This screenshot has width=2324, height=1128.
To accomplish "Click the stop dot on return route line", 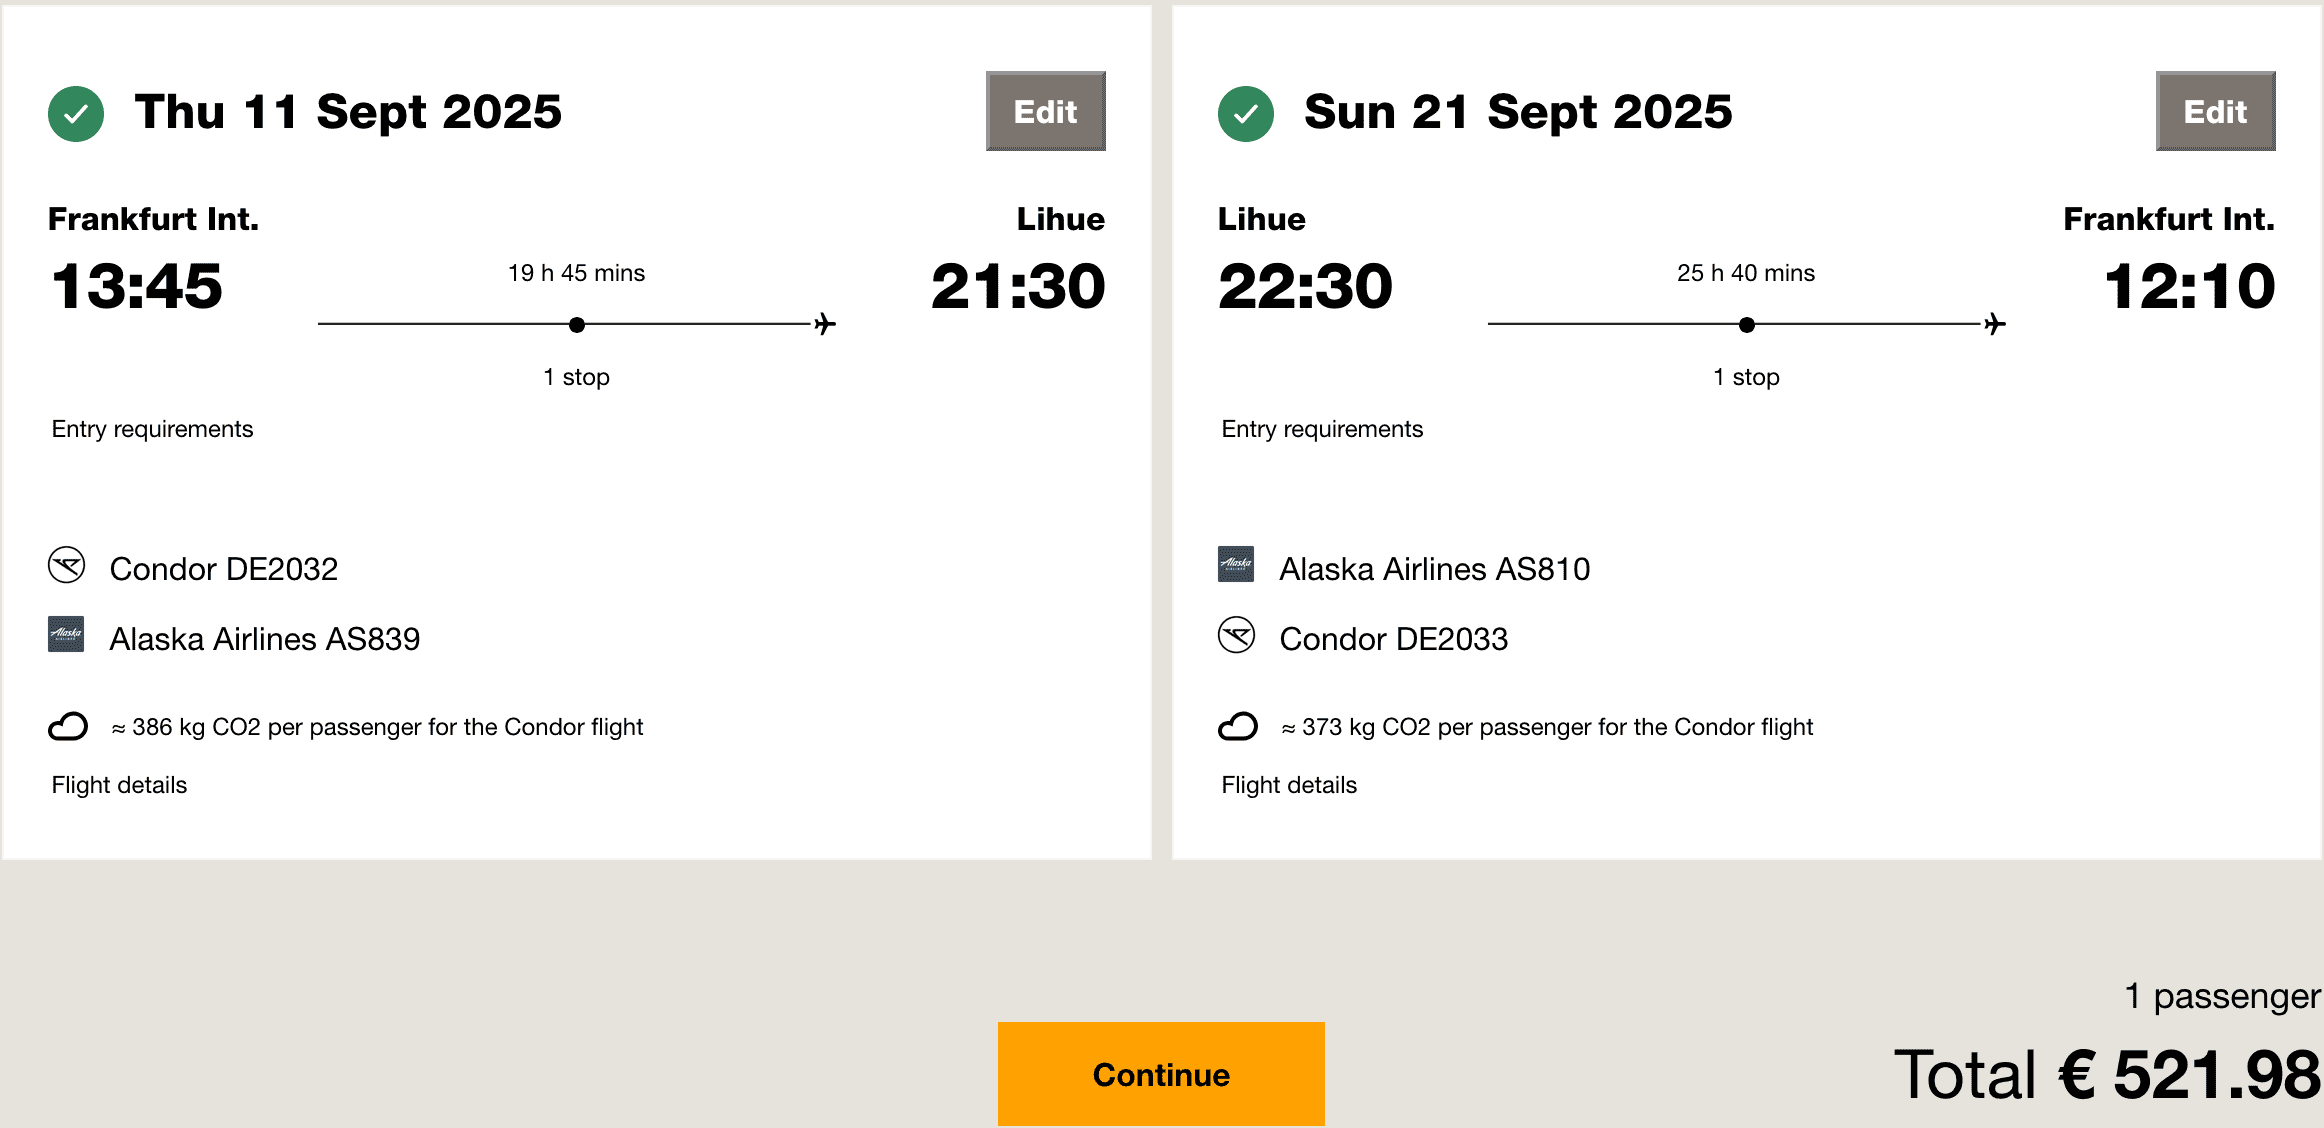I will tap(1747, 325).
